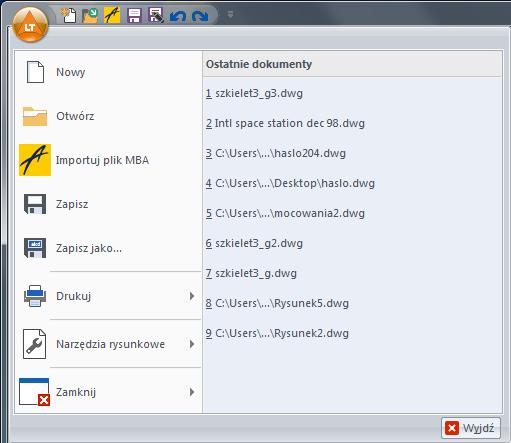Click the blank page icon next to Nowy
511x443 pixels.
pyautogui.click(x=35, y=72)
